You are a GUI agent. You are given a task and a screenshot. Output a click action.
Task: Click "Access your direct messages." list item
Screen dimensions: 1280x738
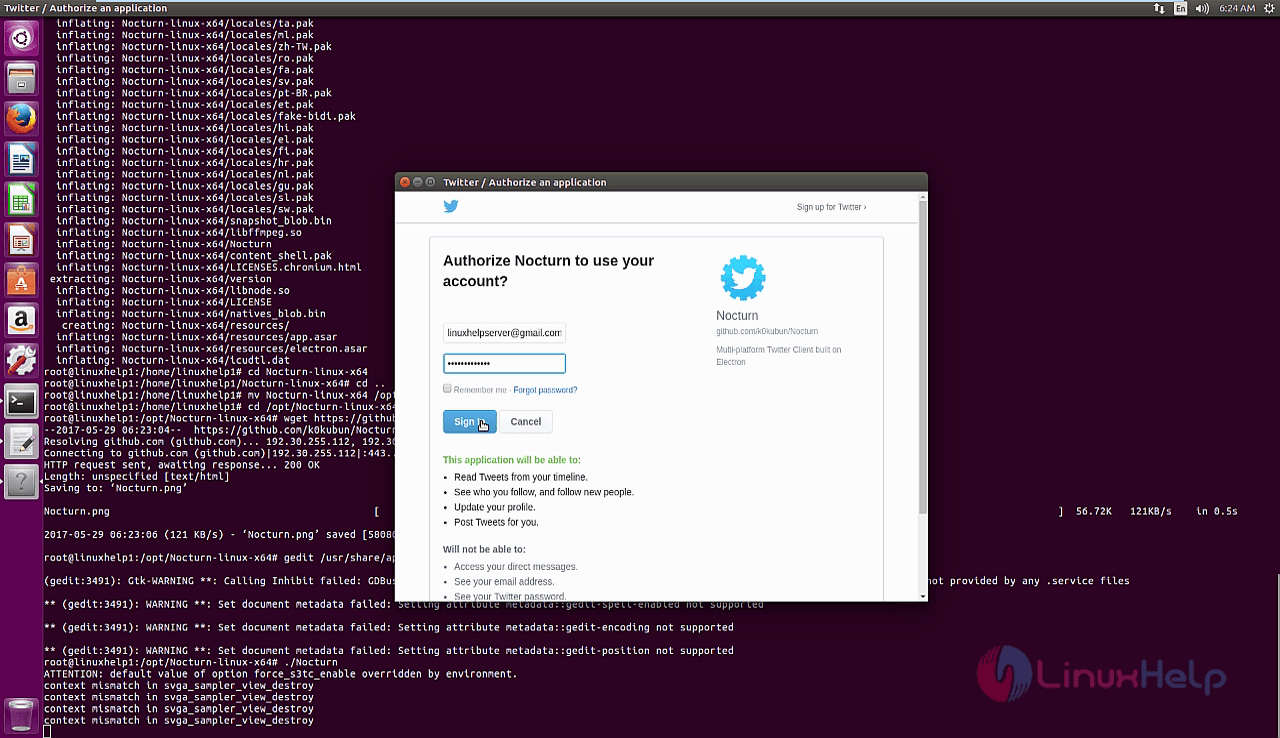pos(516,567)
